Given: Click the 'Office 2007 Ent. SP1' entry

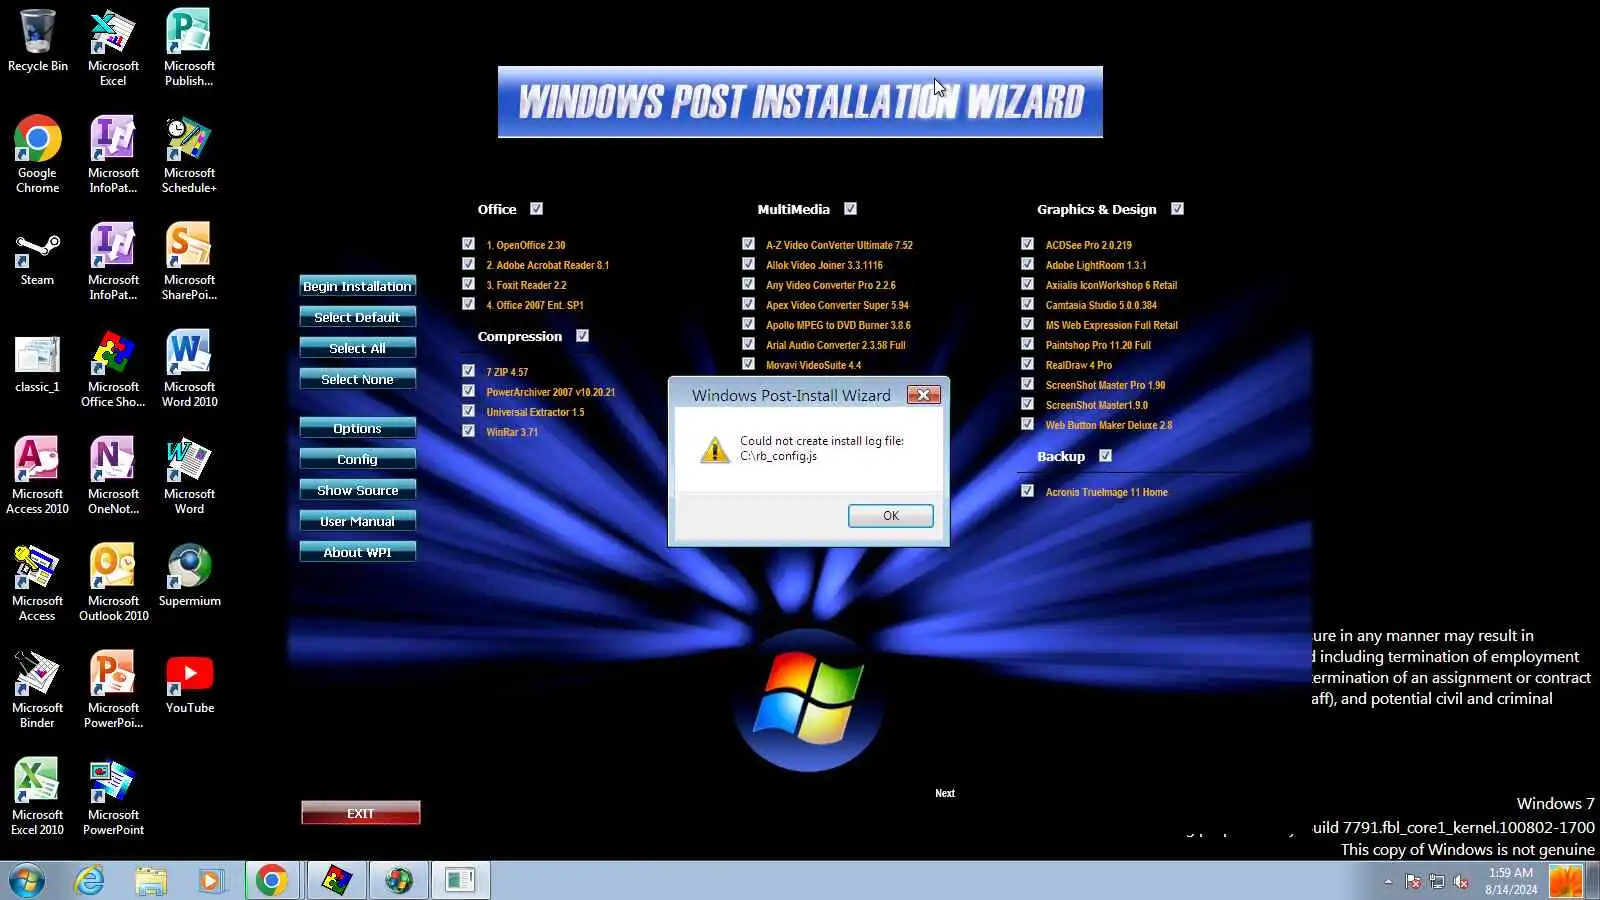Looking at the screenshot, I should point(535,305).
